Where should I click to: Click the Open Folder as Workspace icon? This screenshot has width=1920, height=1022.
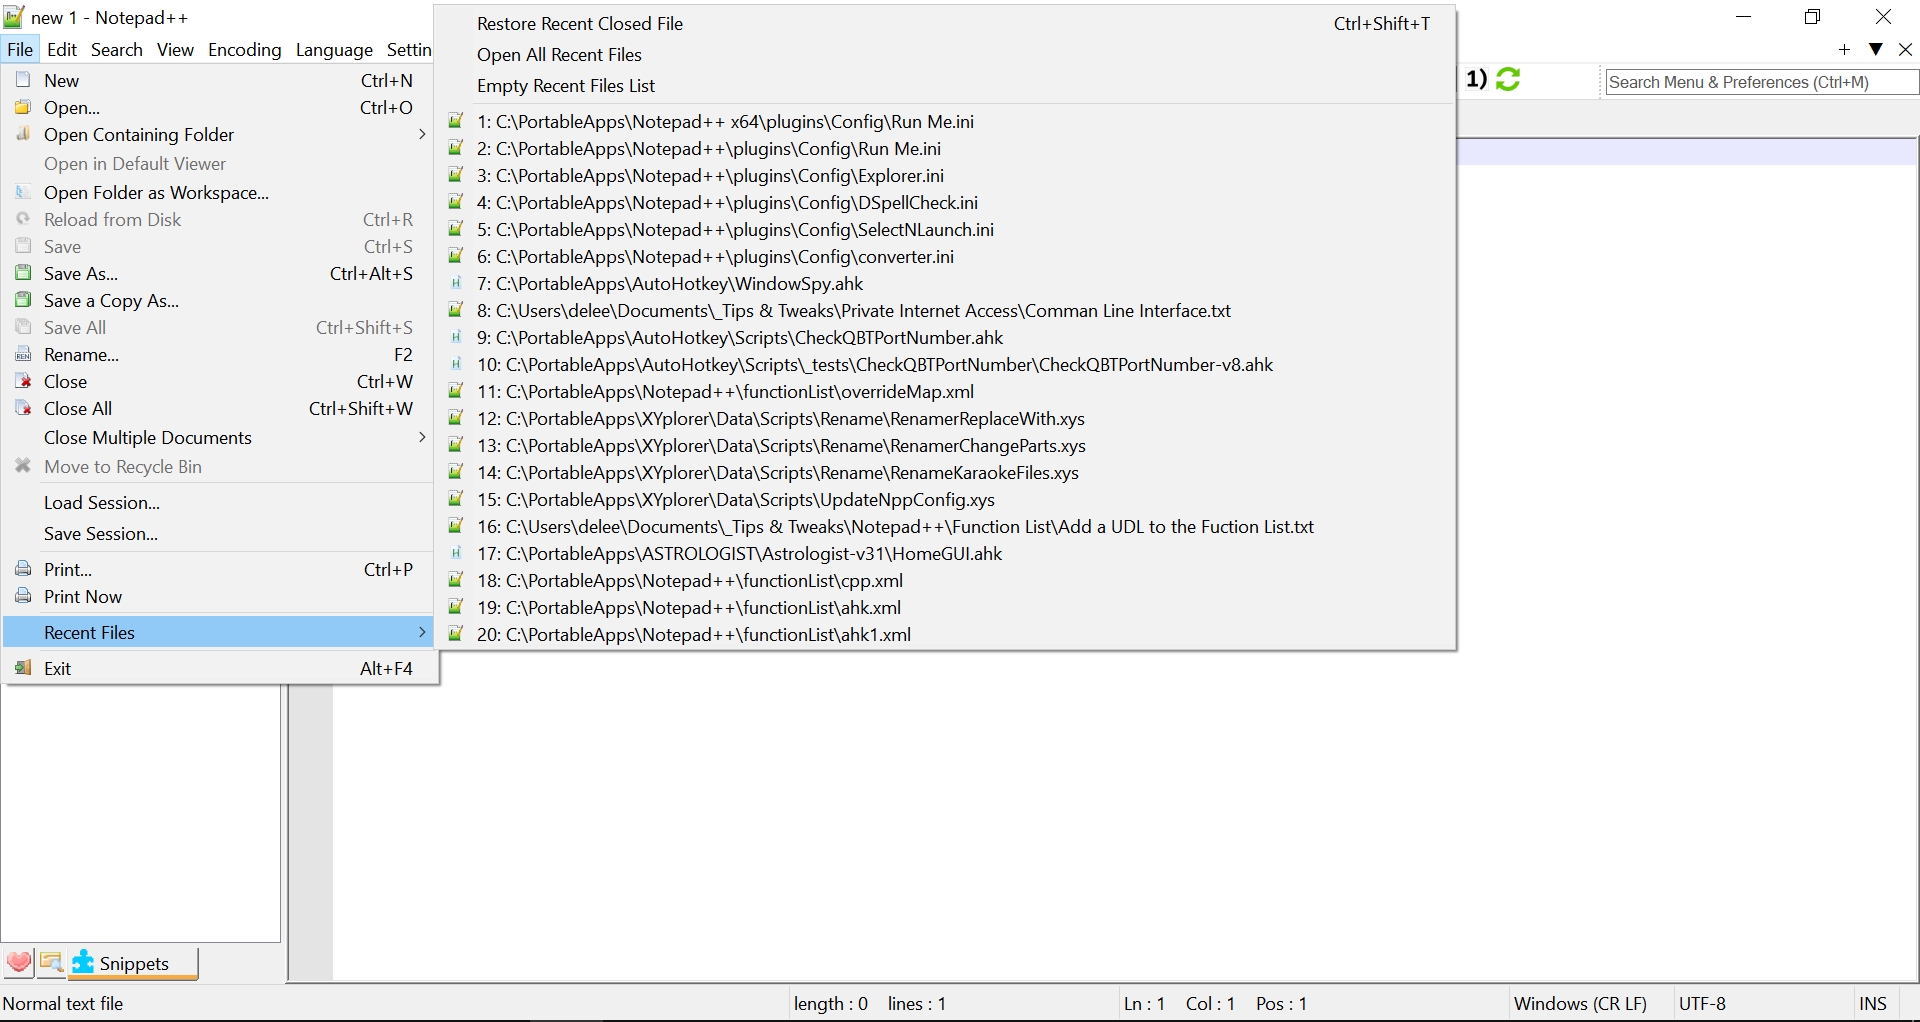click(x=23, y=192)
